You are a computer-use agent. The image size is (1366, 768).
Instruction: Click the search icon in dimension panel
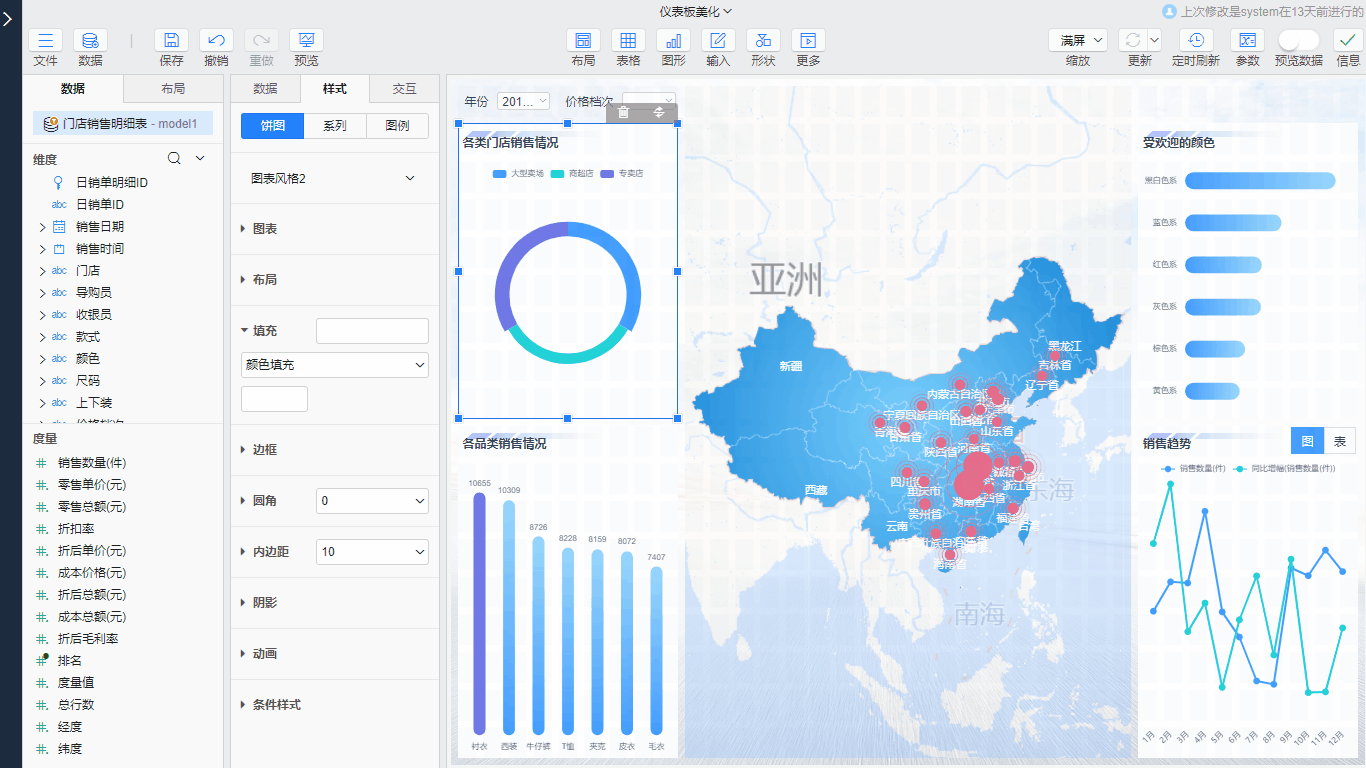tap(174, 159)
